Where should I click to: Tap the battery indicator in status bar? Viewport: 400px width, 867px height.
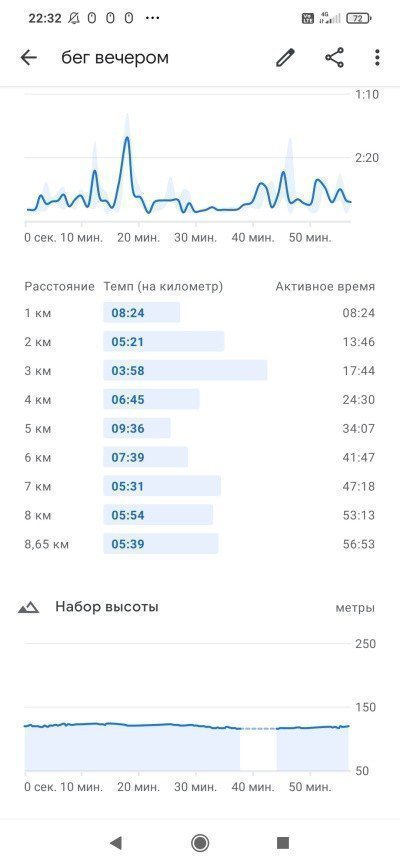(x=359, y=18)
